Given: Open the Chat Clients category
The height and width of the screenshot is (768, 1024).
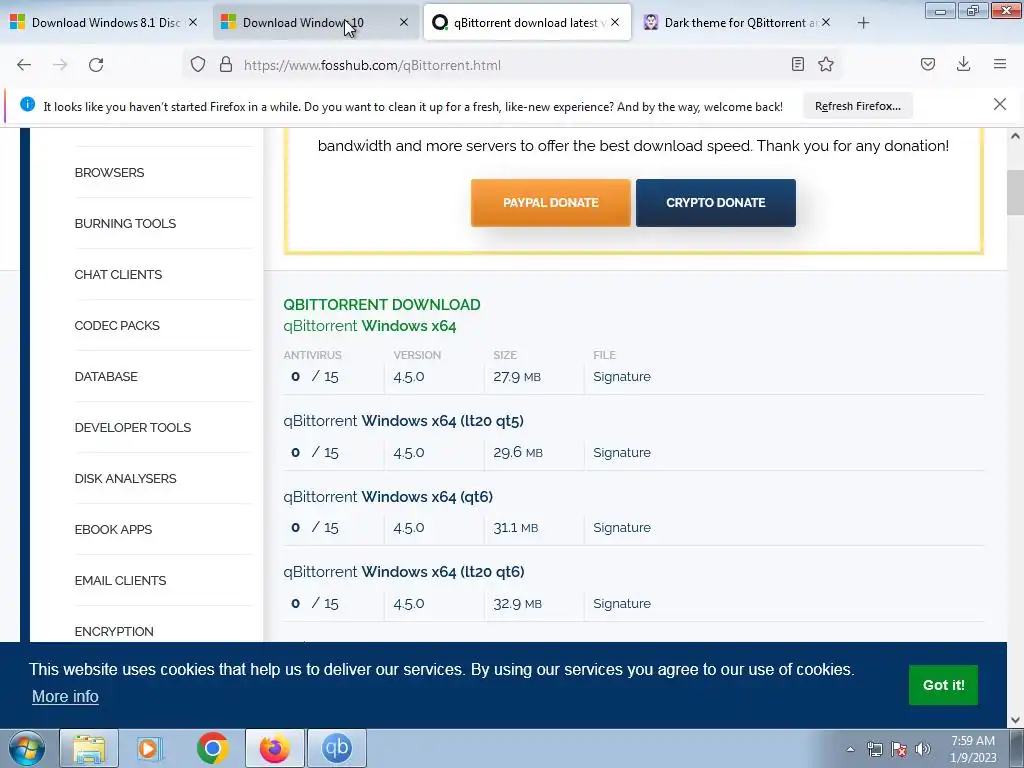Looking at the screenshot, I should [118, 275].
